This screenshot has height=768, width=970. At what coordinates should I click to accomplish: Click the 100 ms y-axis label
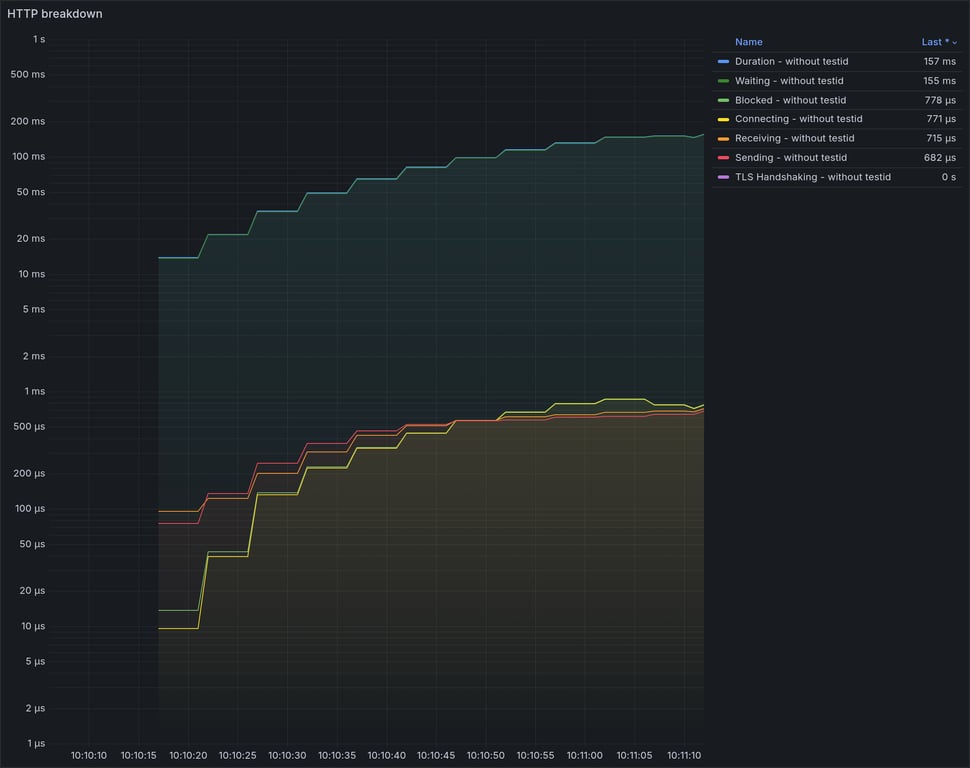click(x=28, y=157)
